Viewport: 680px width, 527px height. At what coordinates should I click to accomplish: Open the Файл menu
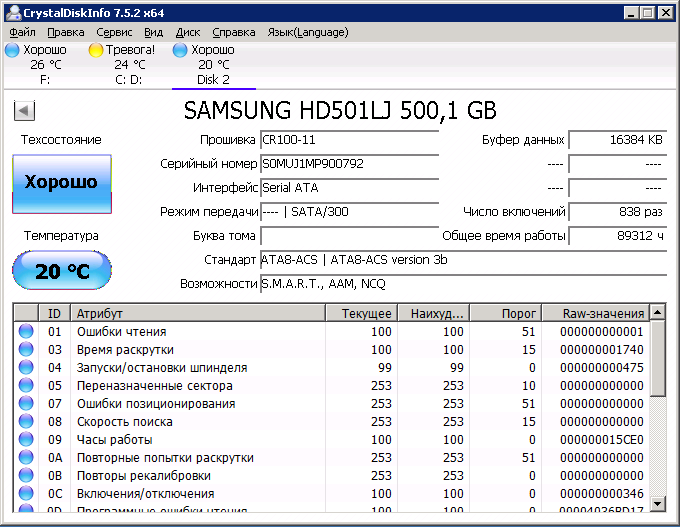point(22,33)
